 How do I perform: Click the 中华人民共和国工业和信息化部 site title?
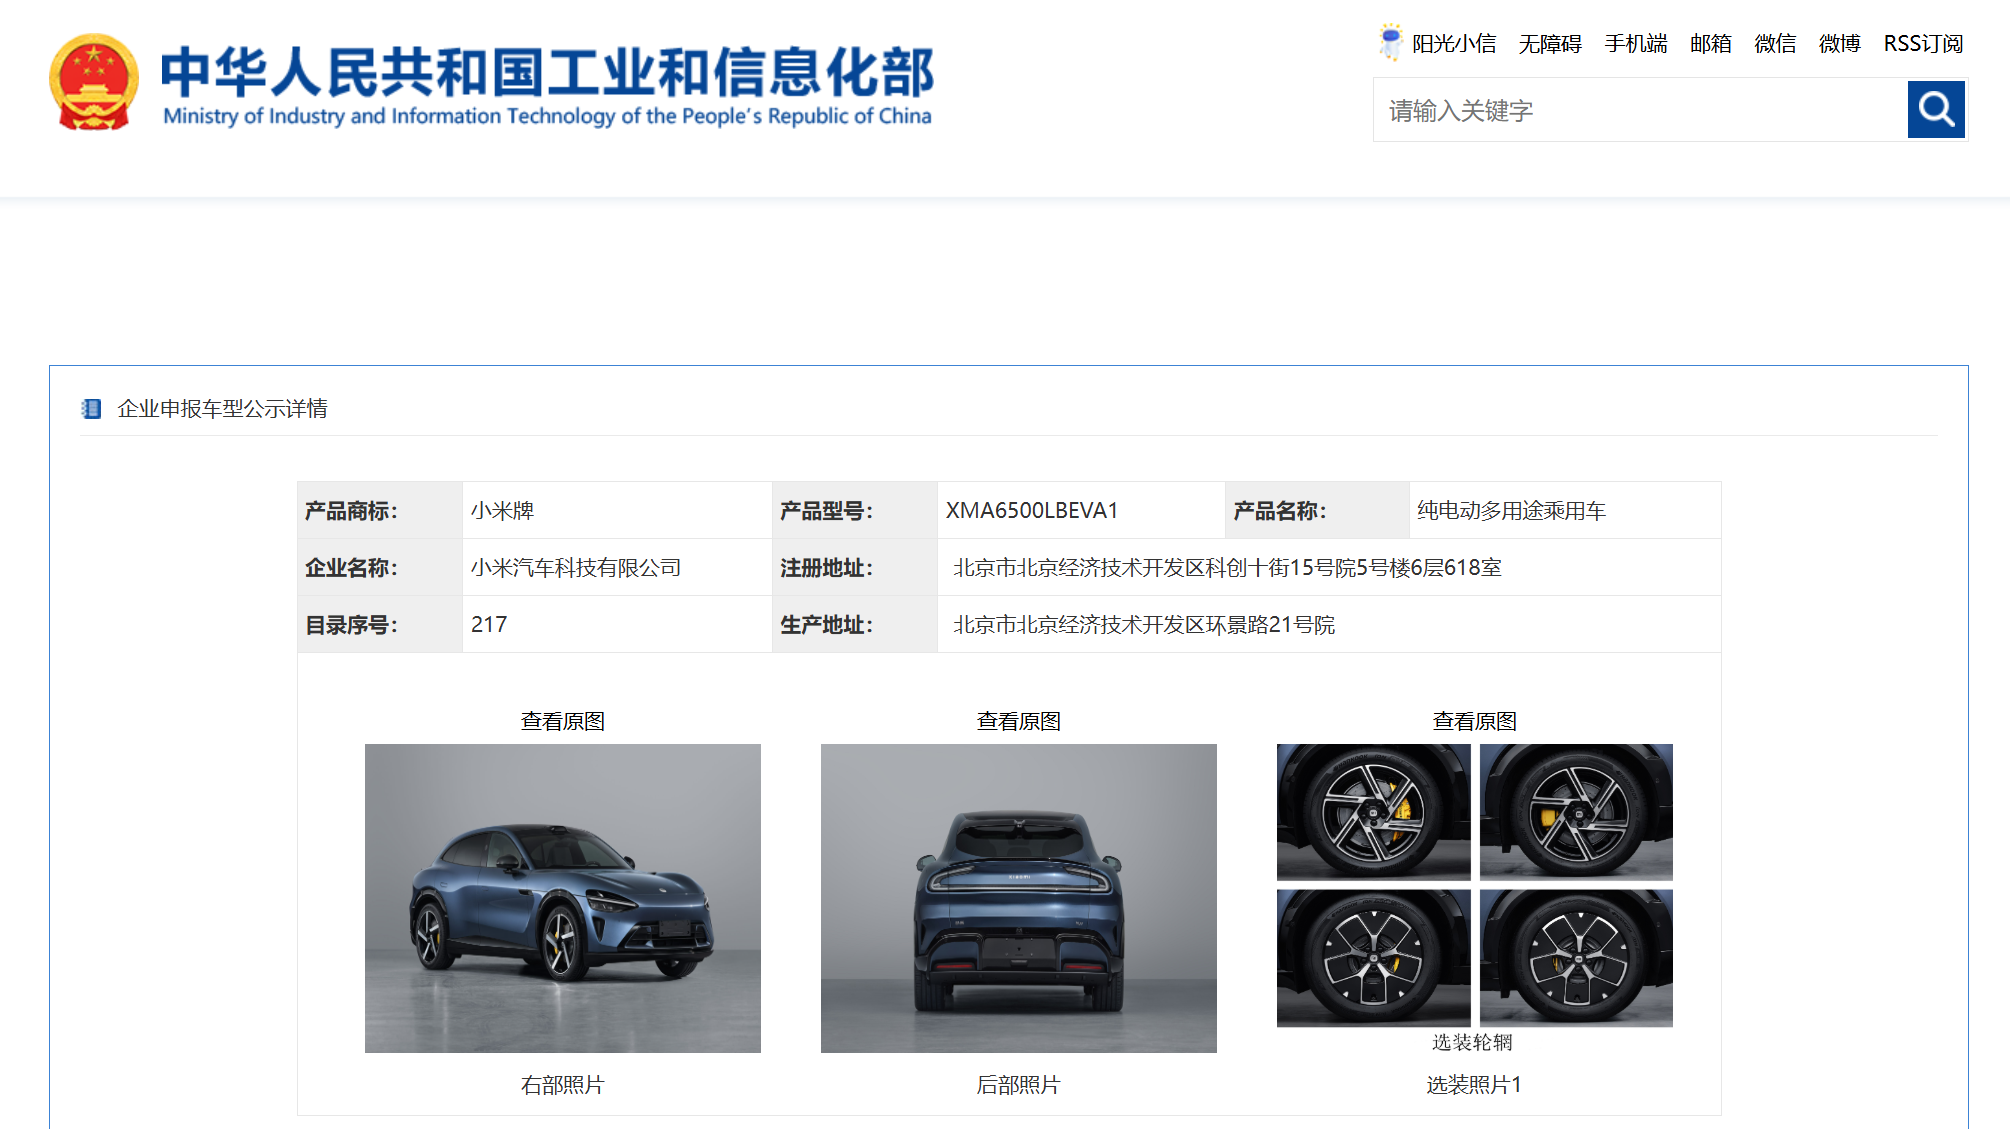pyautogui.click(x=547, y=71)
